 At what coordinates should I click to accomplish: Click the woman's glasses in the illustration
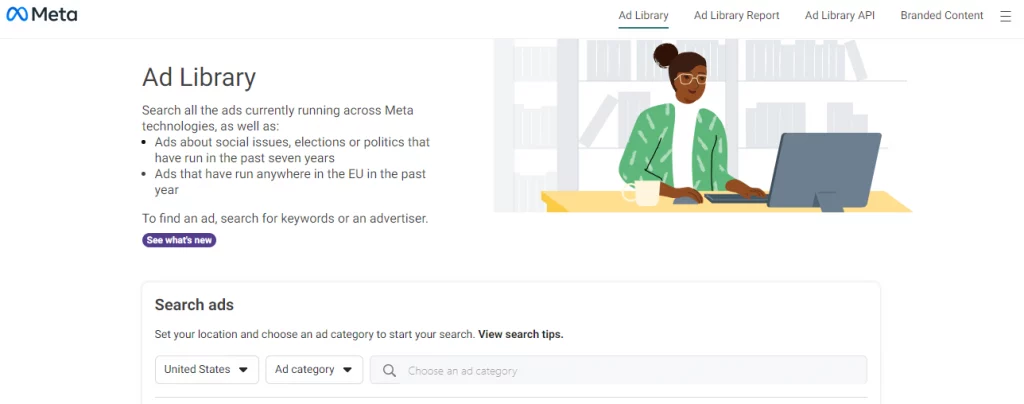tap(689, 78)
